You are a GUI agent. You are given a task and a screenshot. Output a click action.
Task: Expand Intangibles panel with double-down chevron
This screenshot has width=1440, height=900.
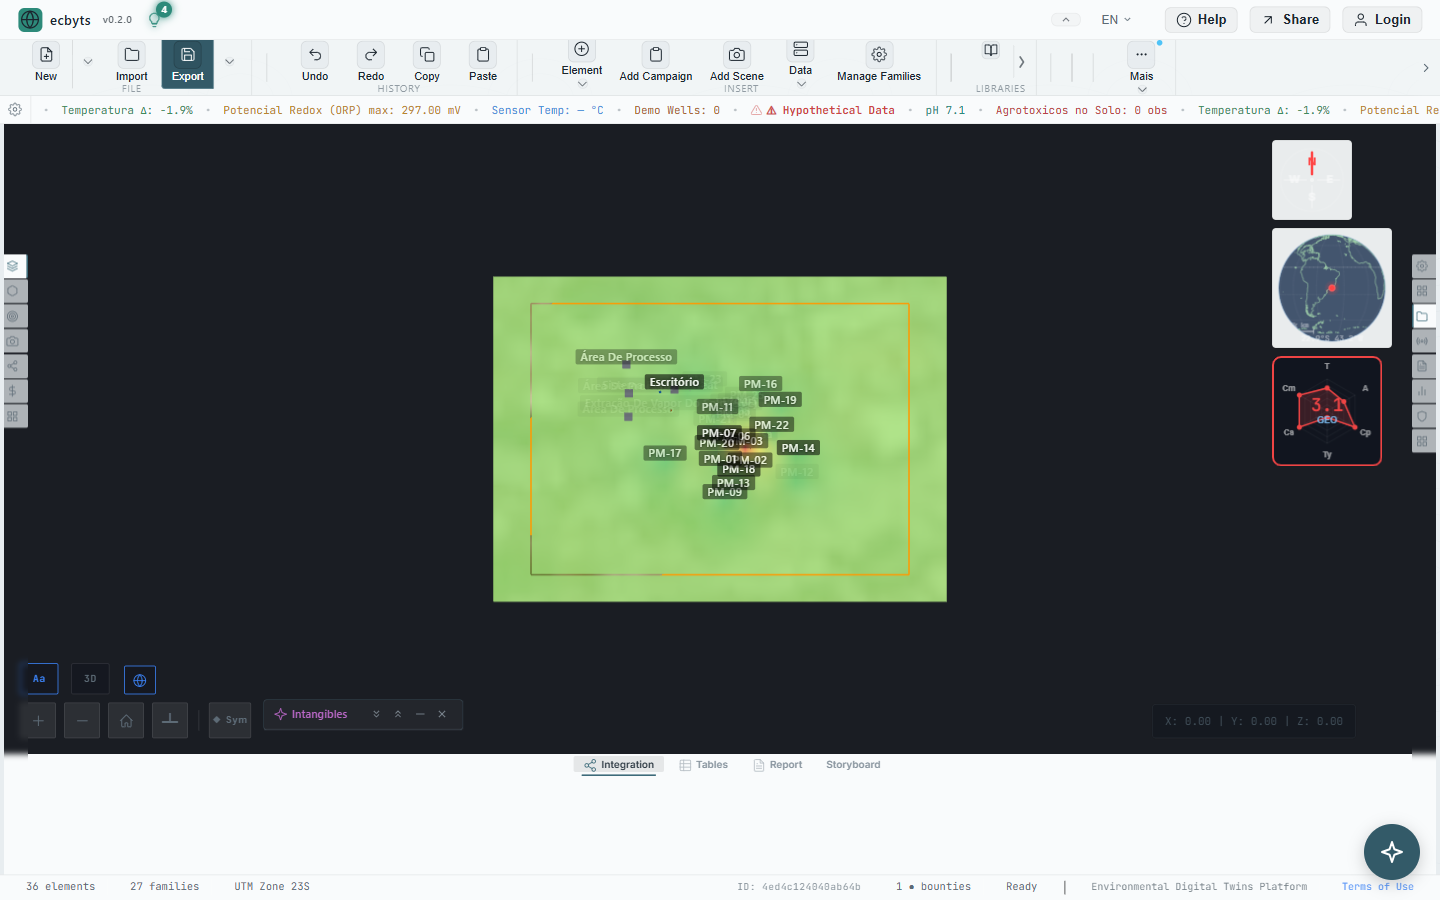[376, 714]
